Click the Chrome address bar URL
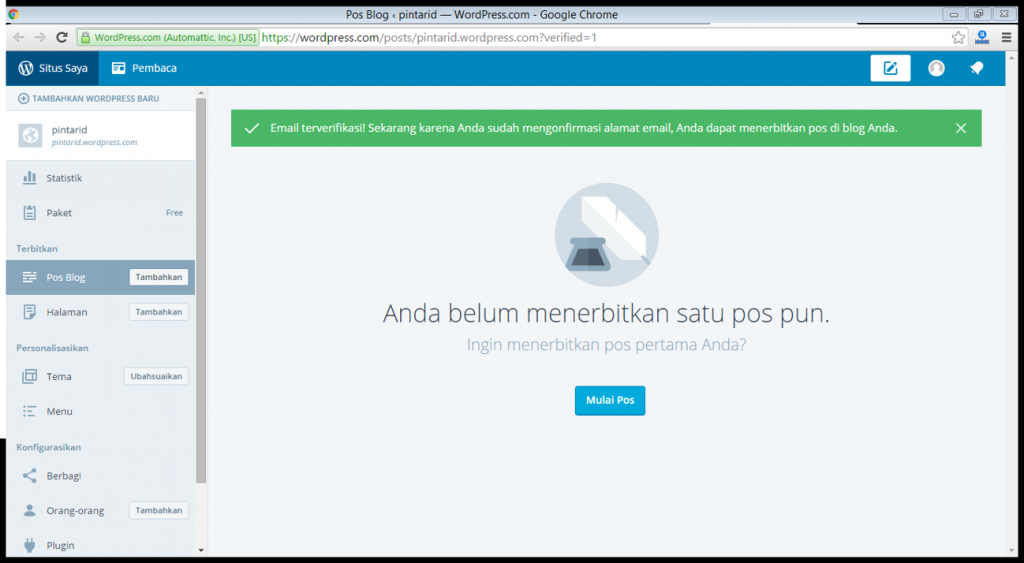Screen dimensions: 1024x563 pyautogui.click(x=429, y=37)
